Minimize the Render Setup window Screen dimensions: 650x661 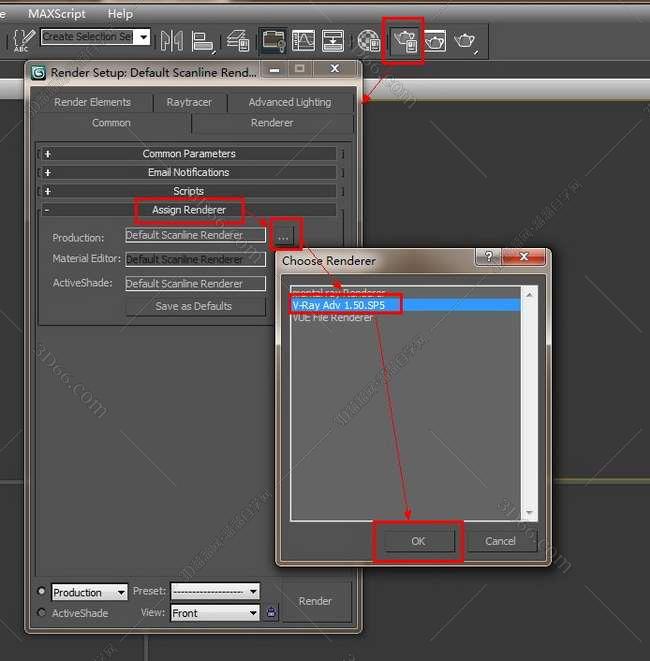(274, 69)
